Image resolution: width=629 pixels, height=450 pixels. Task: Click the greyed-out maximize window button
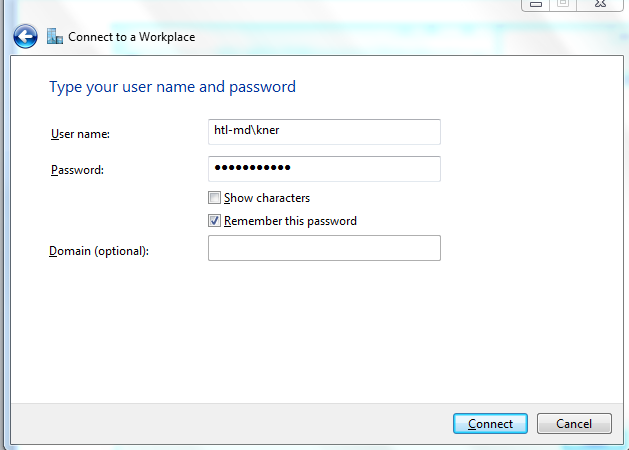(562, 4)
